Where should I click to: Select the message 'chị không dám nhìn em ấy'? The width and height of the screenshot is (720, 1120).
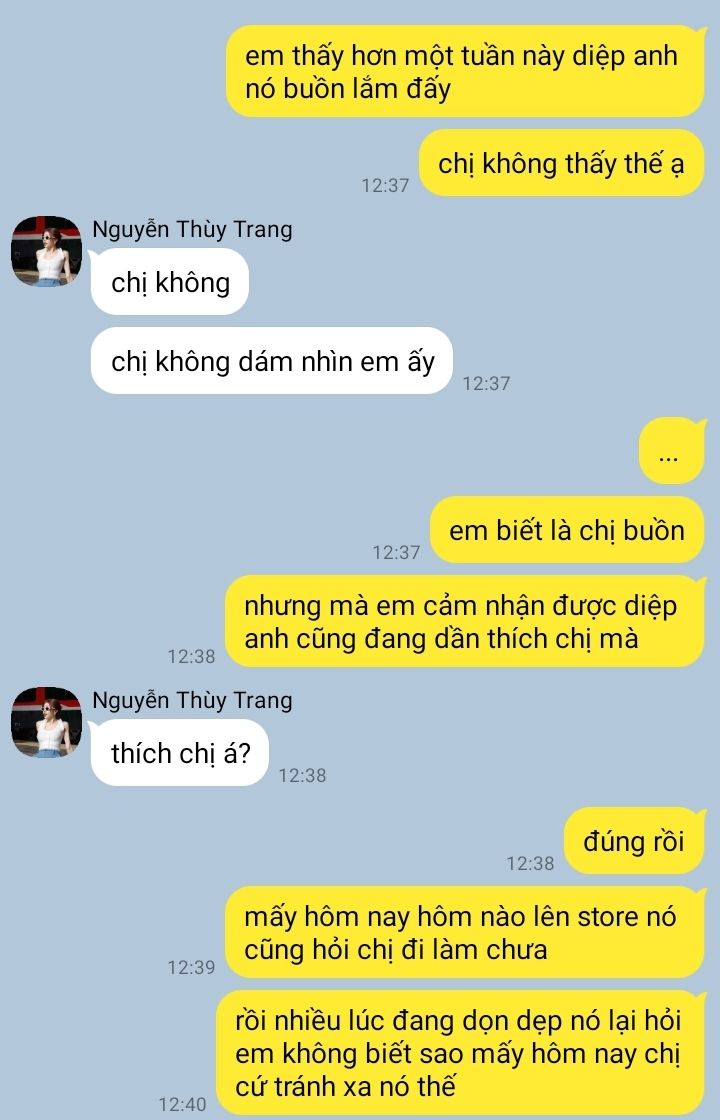[x=271, y=361]
